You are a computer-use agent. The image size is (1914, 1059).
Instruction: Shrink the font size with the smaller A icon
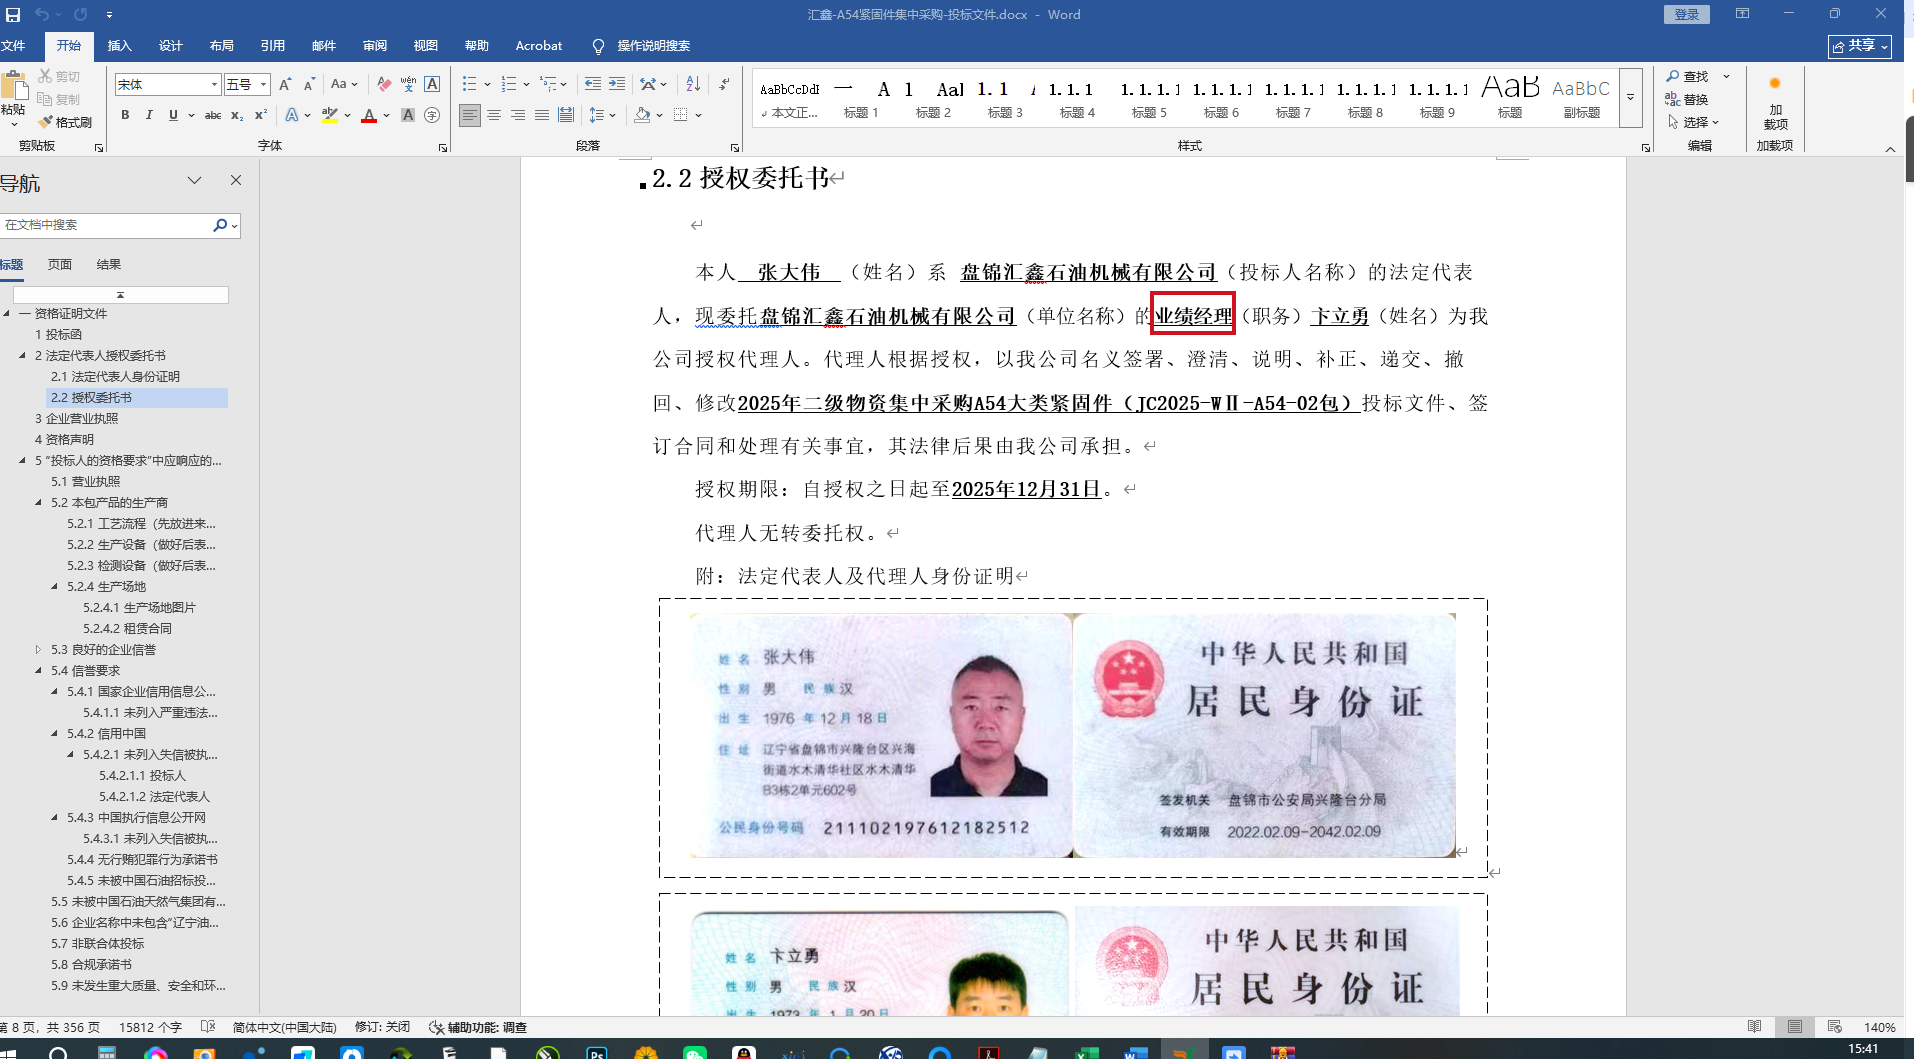click(309, 84)
